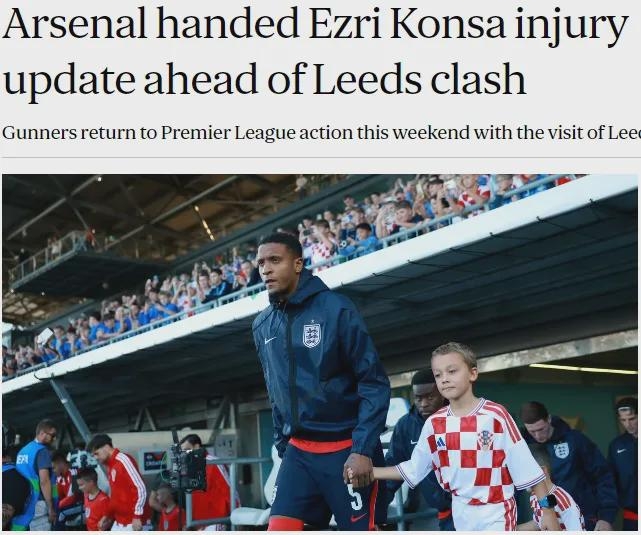Screen dimensions: 641x535
Task: Click the word "Arsenal" in the headline
Action: (x=75, y=25)
